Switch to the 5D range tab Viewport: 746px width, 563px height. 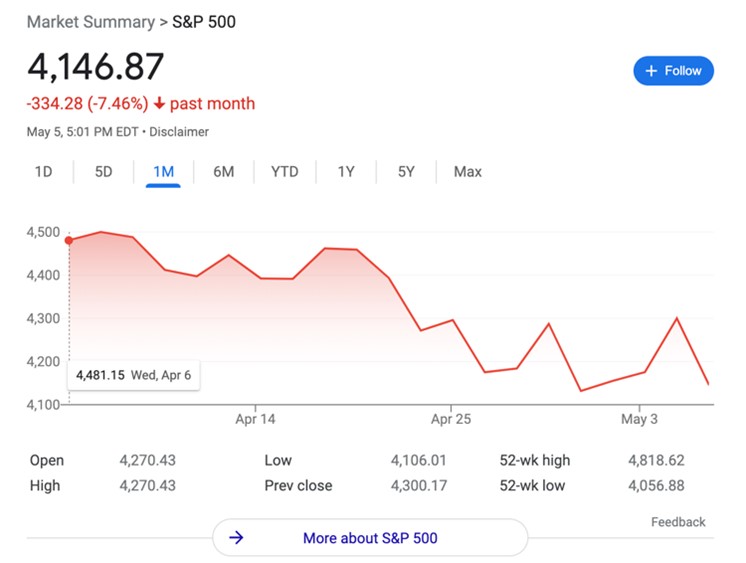click(x=103, y=171)
